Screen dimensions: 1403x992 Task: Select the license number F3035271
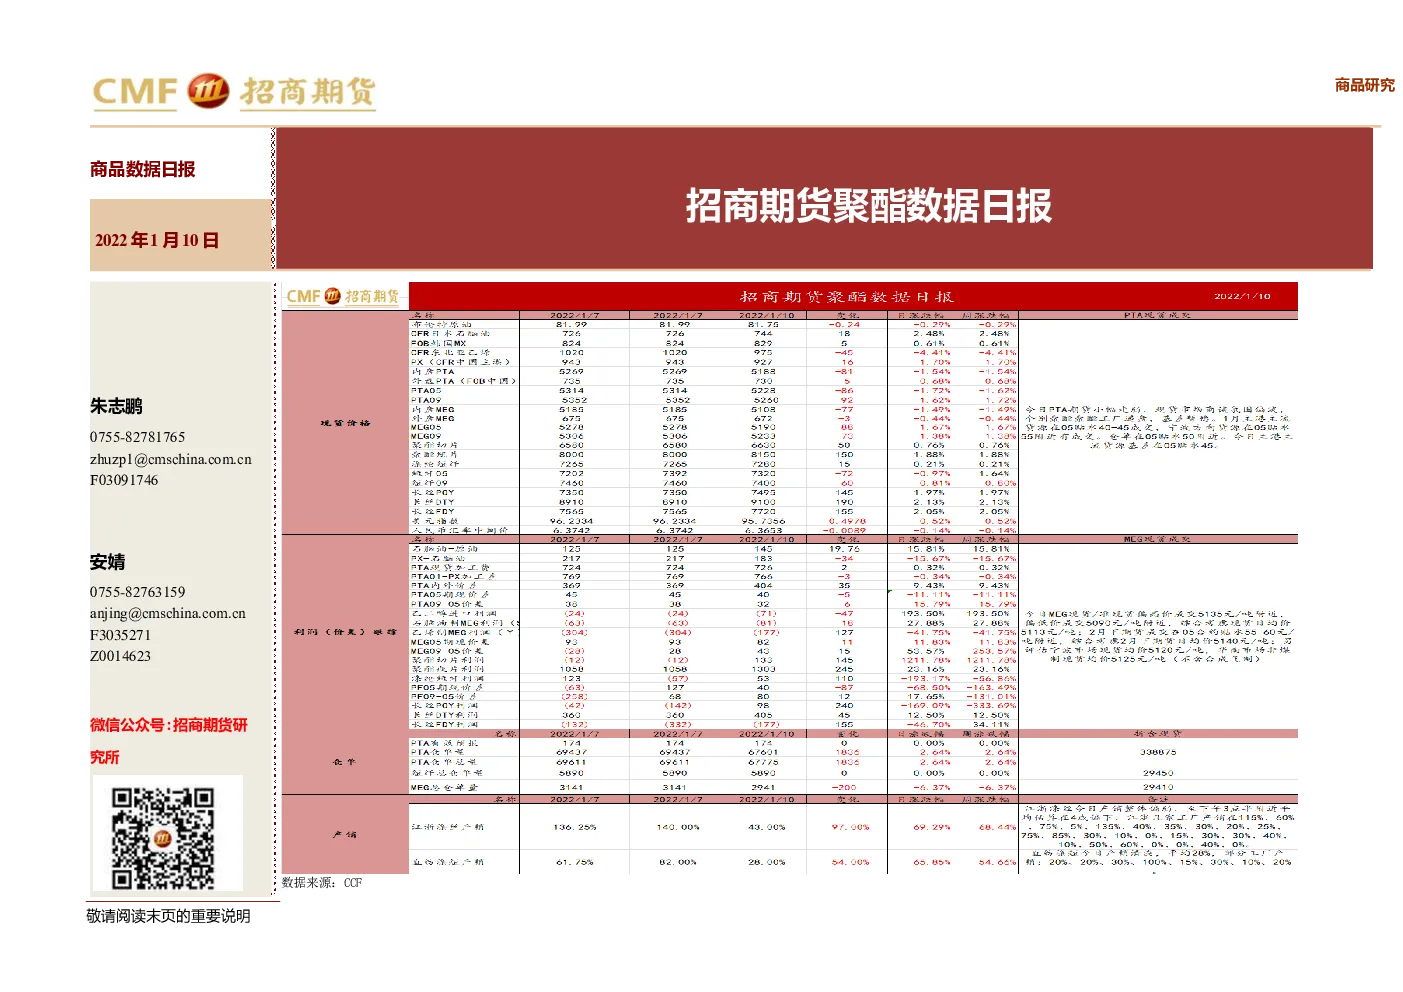120,635
